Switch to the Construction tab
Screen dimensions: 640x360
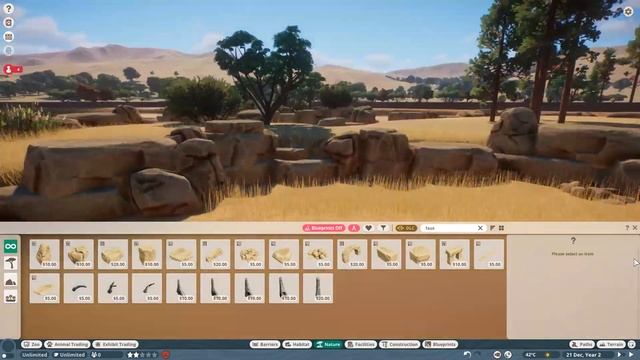click(x=400, y=344)
